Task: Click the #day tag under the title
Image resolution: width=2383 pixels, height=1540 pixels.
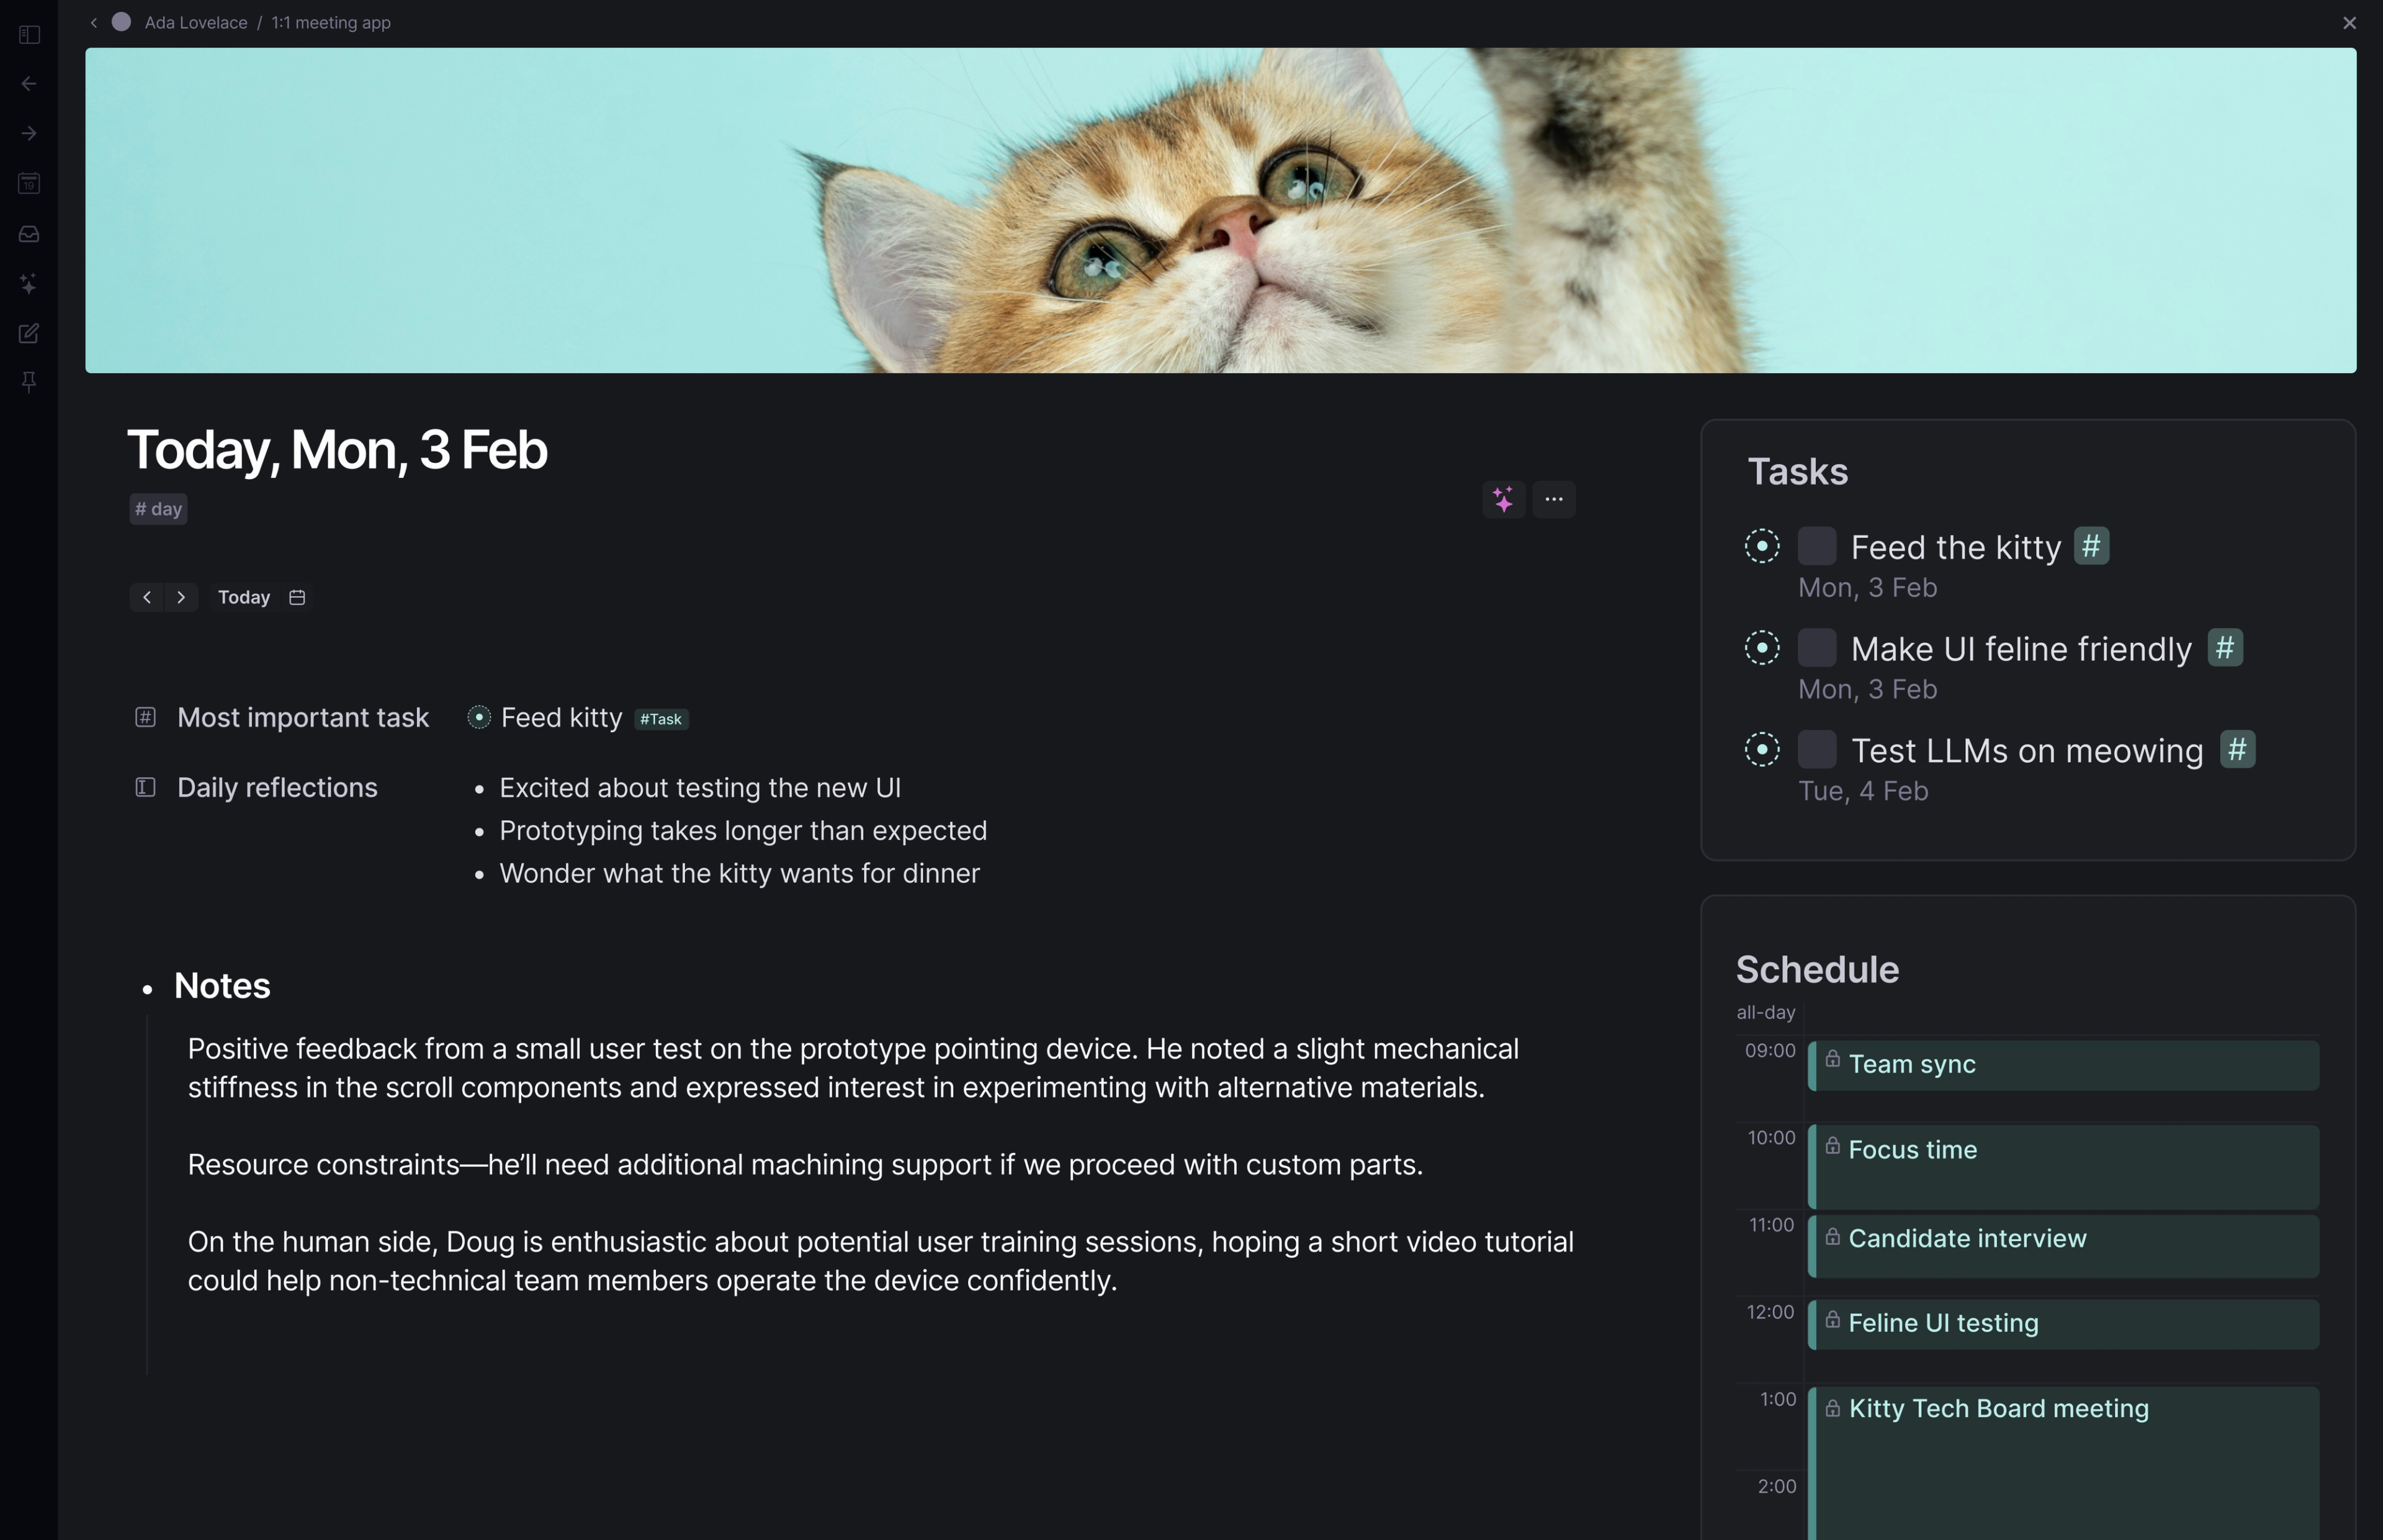Action: [158, 509]
